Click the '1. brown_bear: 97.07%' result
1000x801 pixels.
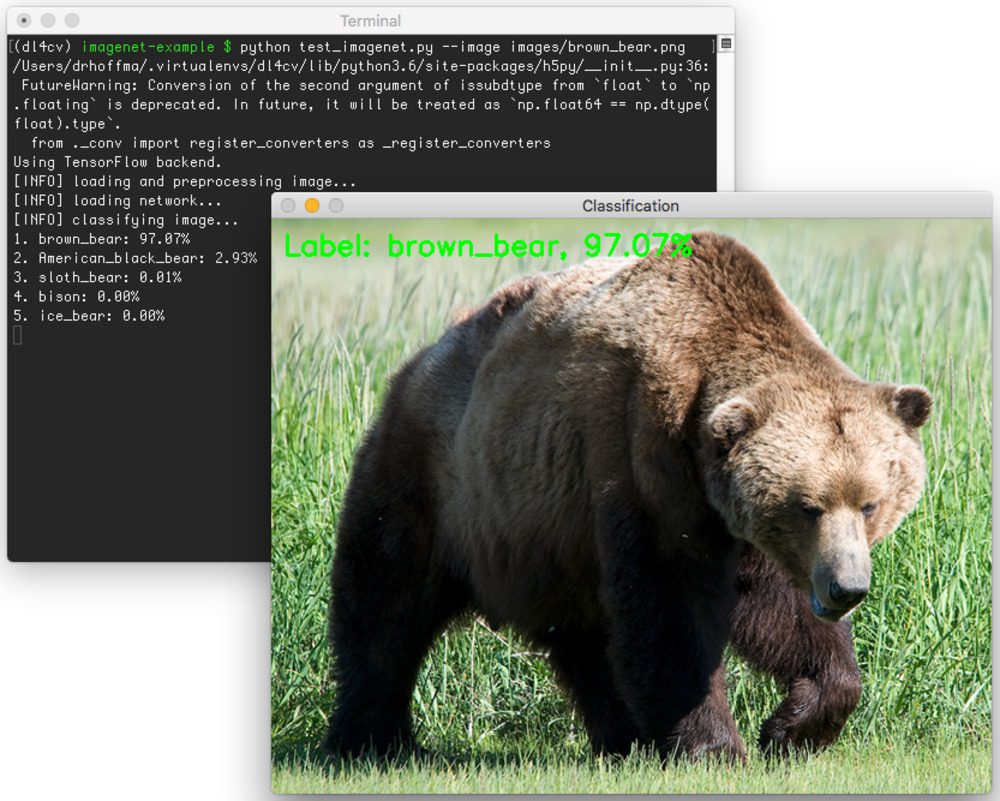[101, 239]
